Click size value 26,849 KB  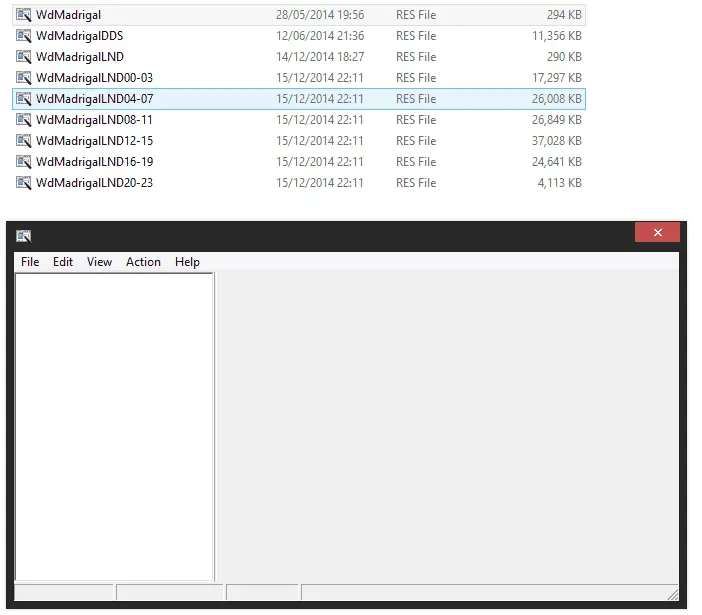point(557,120)
